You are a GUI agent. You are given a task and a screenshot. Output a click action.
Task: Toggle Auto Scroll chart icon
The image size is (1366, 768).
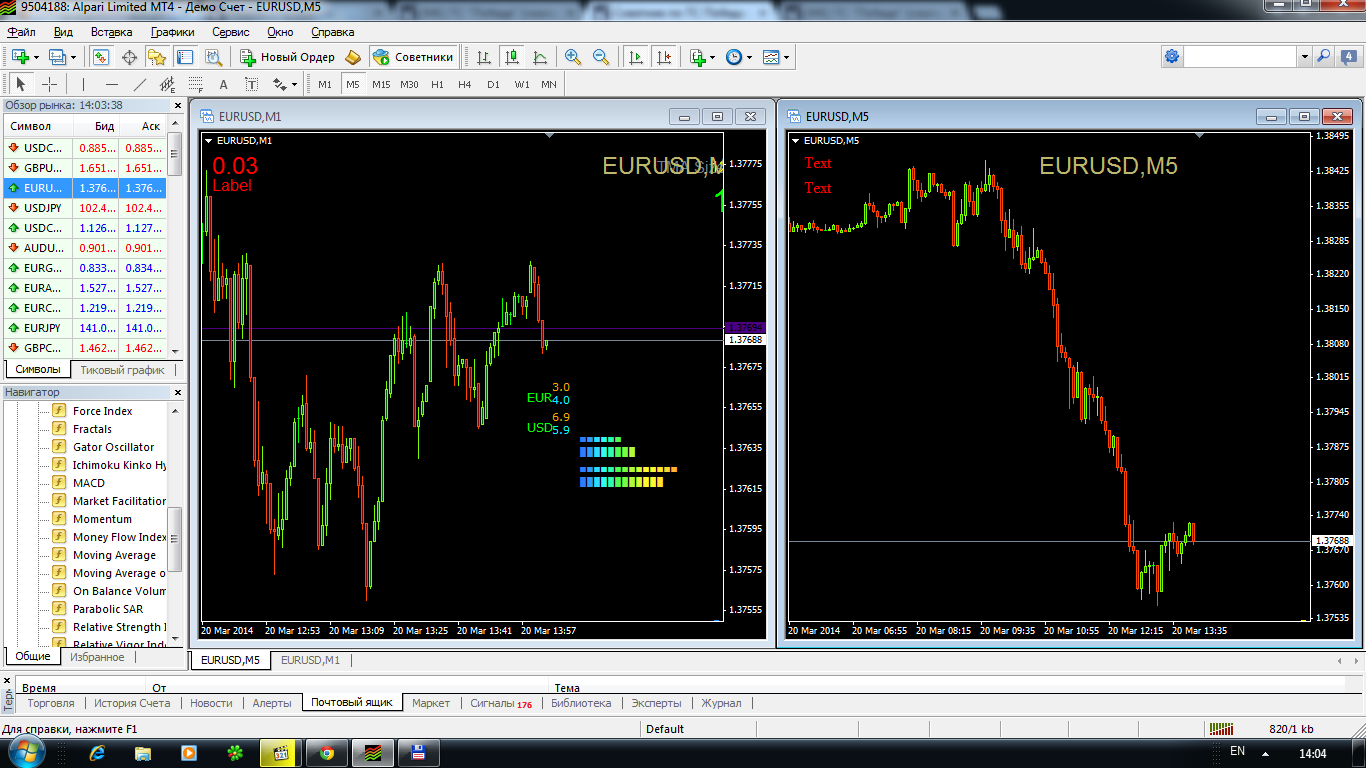pyautogui.click(x=635, y=57)
